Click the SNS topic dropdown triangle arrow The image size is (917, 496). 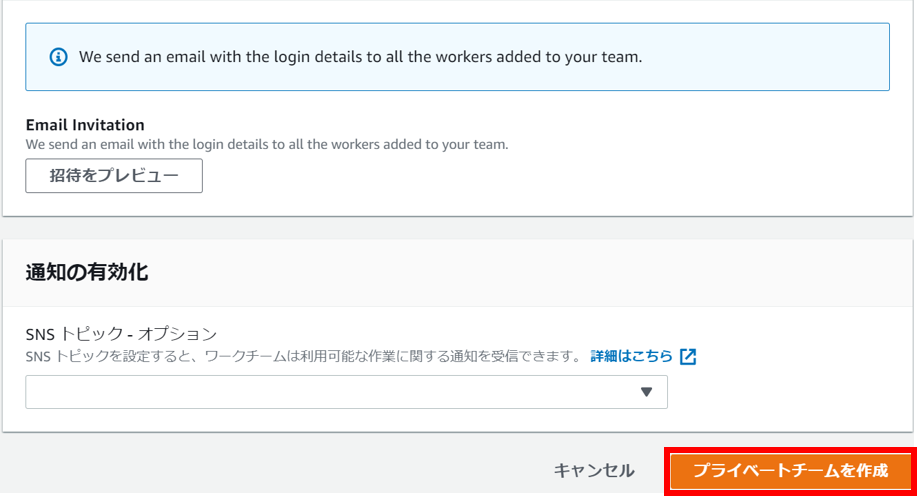click(x=646, y=392)
